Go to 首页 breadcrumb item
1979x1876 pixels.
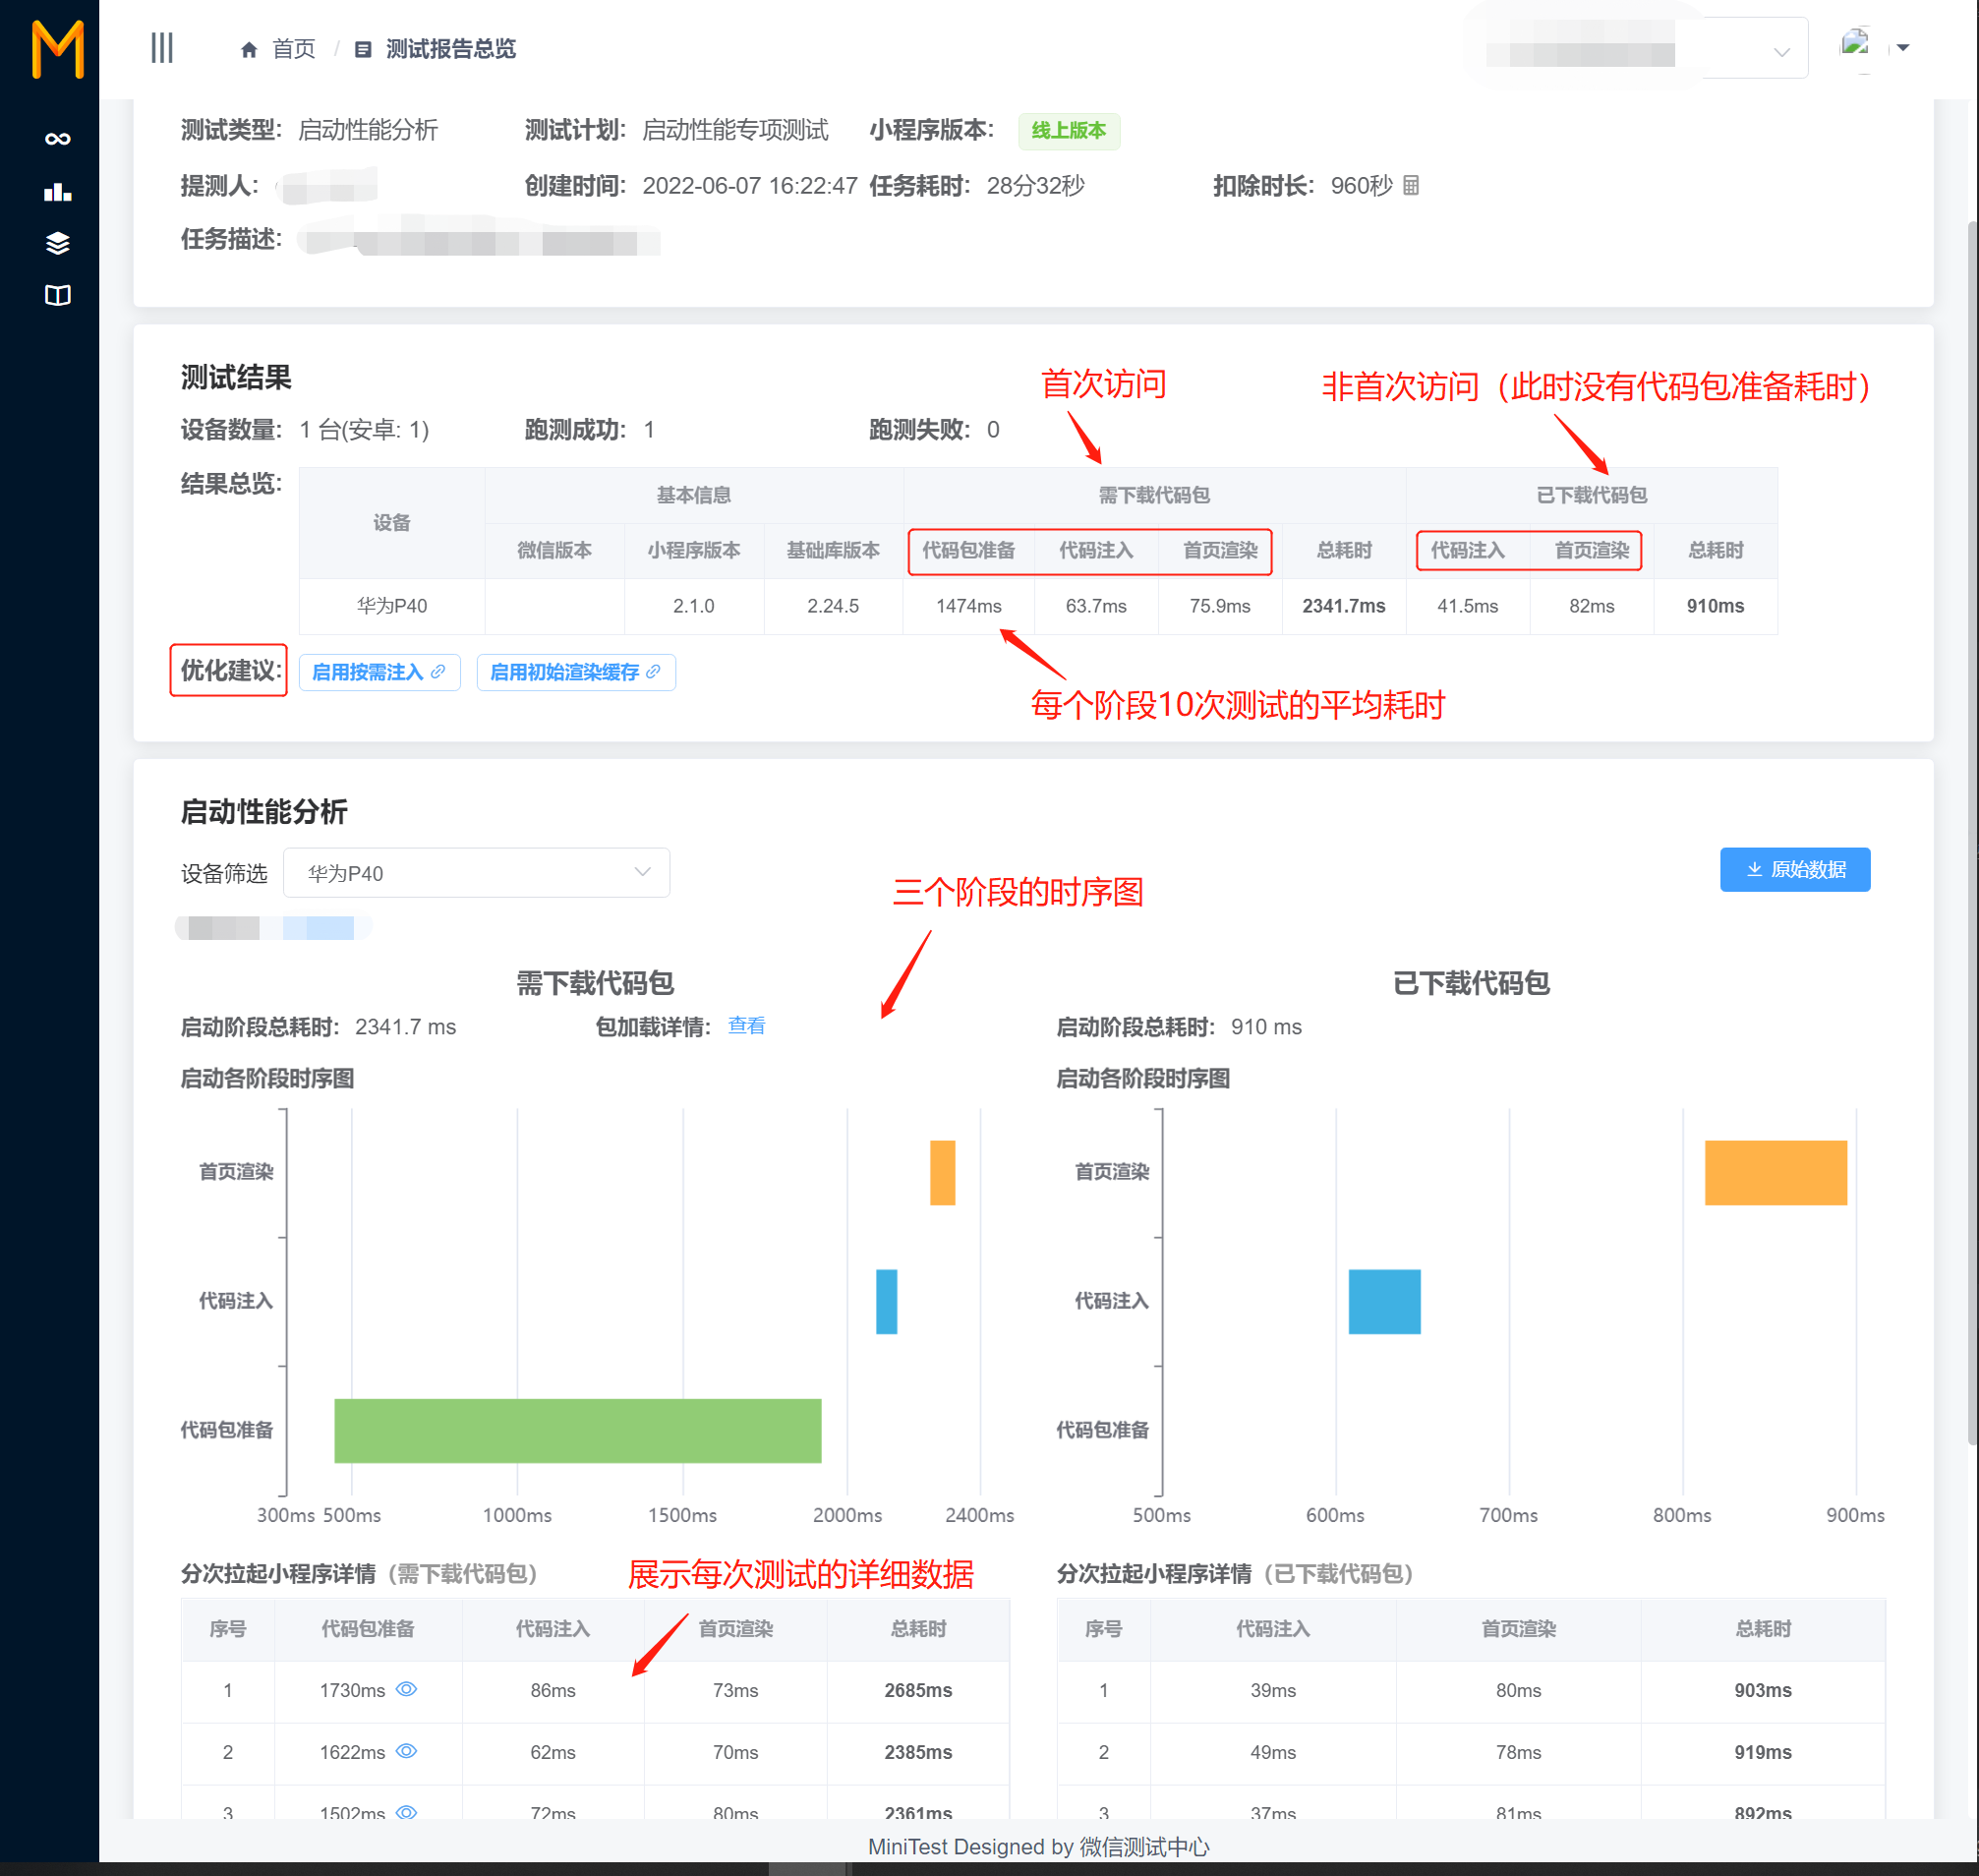293,49
